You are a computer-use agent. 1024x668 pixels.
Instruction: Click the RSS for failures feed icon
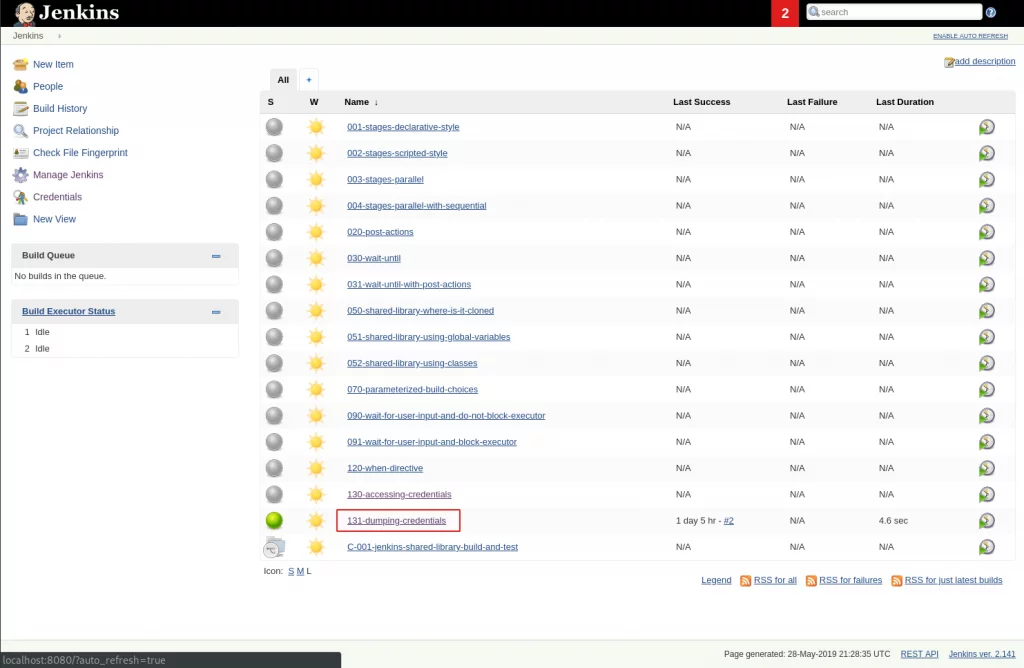click(x=811, y=581)
